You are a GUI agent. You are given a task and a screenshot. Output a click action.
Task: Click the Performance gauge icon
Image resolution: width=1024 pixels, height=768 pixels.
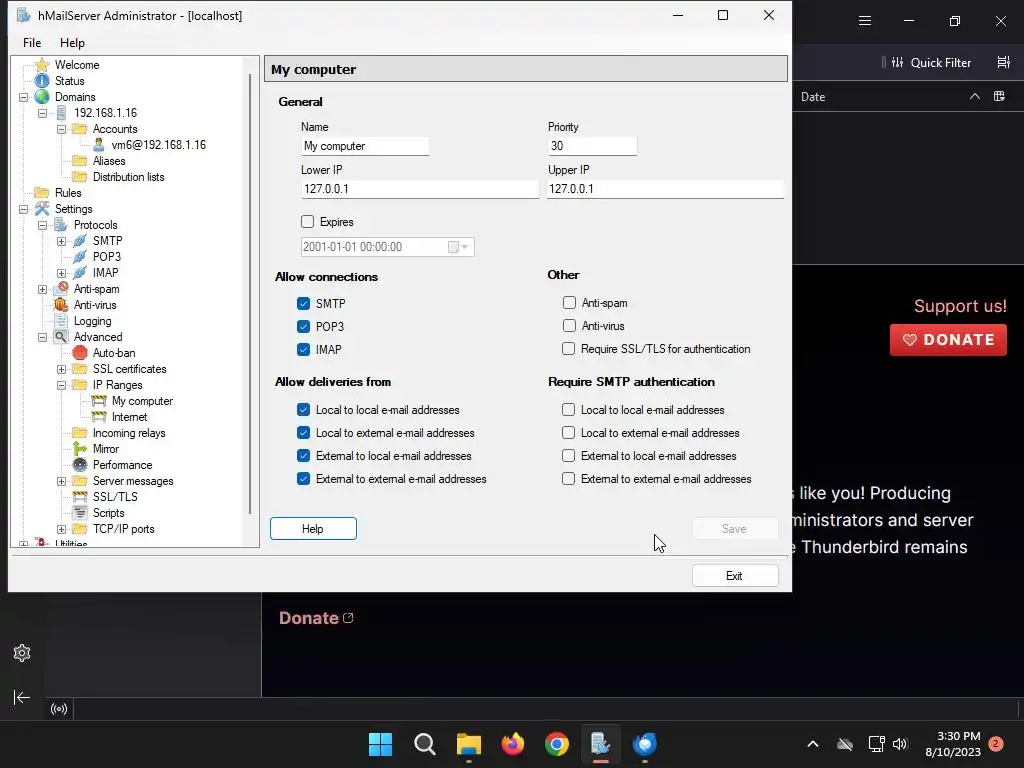[80, 465]
